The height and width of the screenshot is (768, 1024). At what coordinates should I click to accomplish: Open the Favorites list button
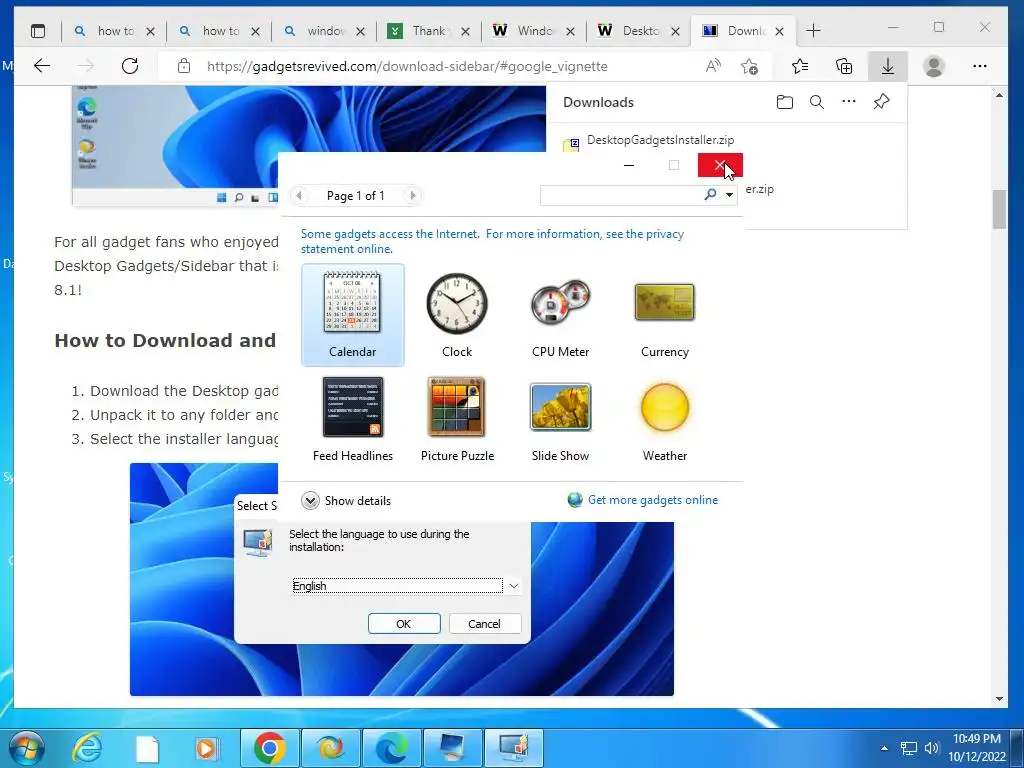[799, 65]
